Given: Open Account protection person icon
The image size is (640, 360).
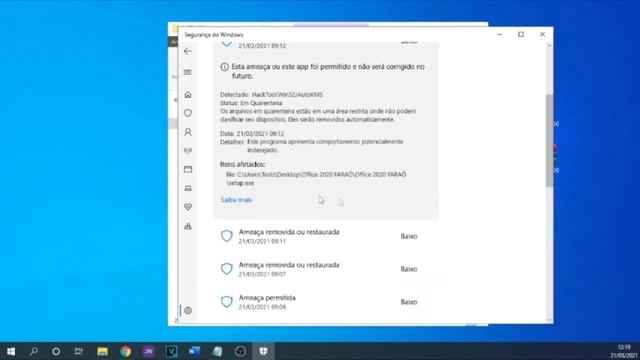Looking at the screenshot, I should pos(188,132).
